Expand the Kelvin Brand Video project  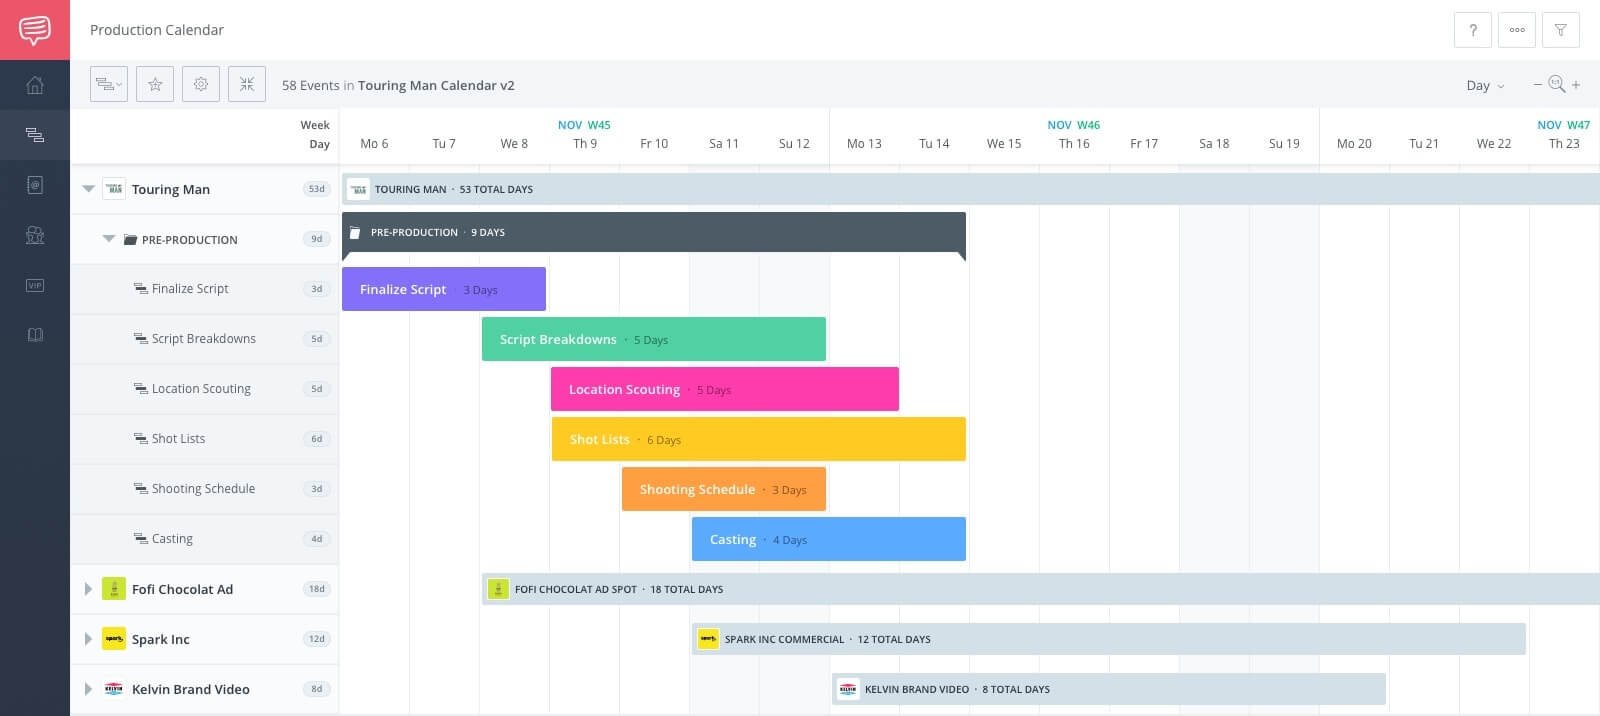[x=88, y=689]
